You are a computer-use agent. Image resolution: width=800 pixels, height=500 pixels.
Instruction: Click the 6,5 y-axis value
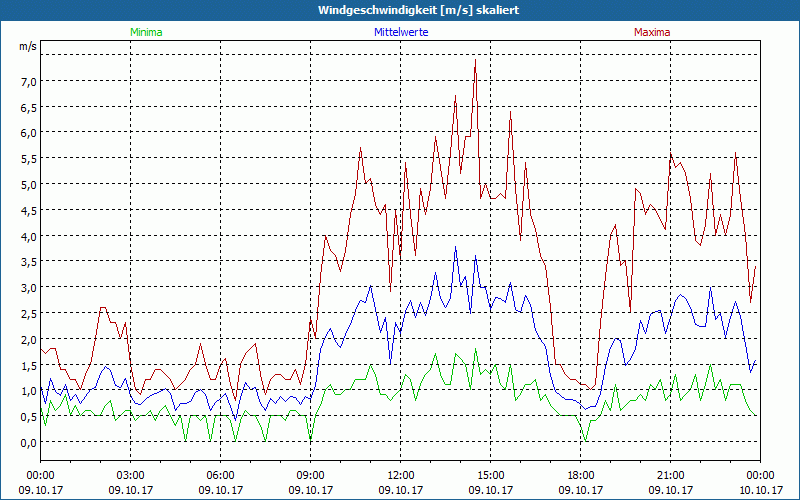click(29, 108)
